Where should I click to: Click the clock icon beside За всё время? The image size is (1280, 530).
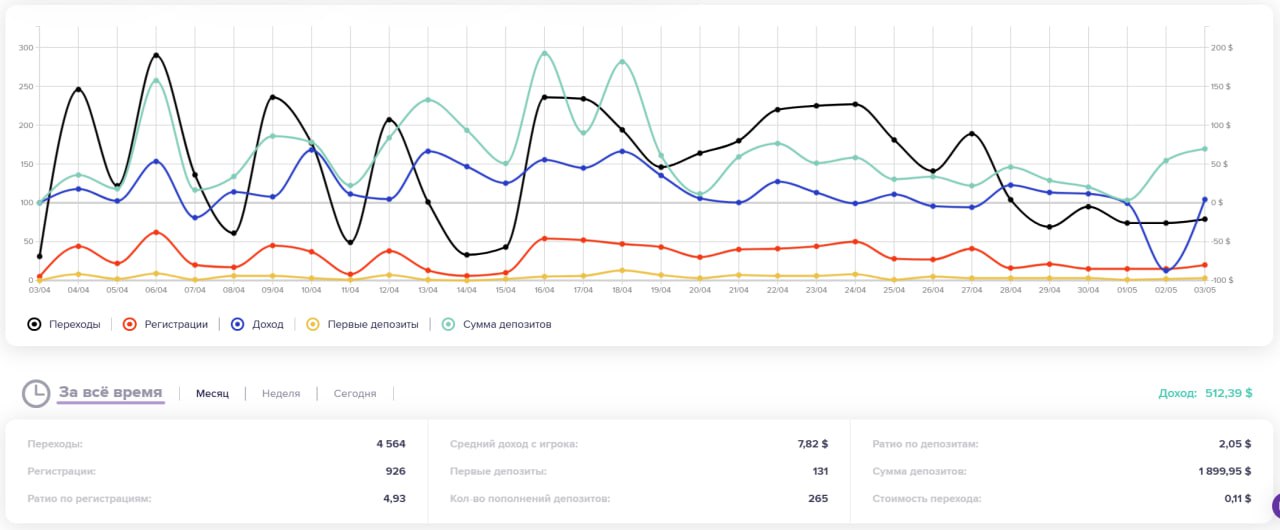pyautogui.click(x=36, y=394)
